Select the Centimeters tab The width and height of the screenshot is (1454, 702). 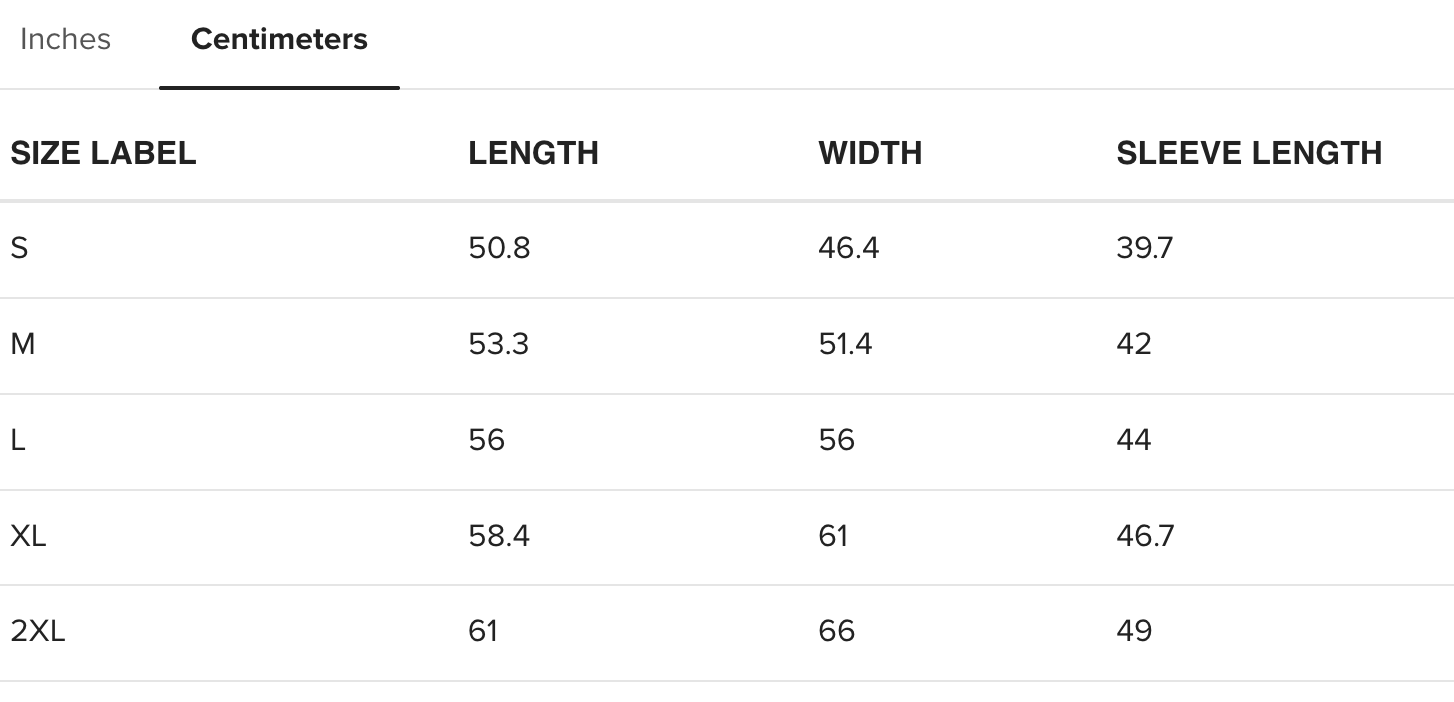click(x=279, y=39)
